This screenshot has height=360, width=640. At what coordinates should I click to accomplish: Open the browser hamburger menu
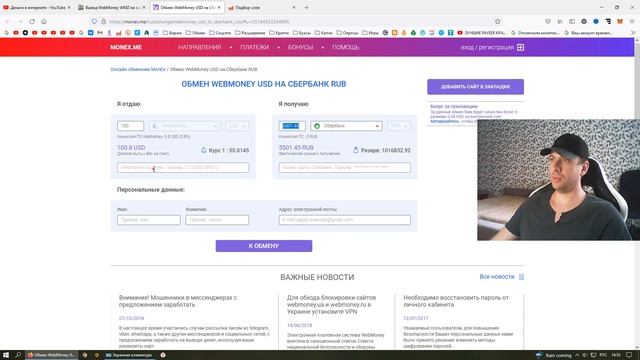click(x=632, y=21)
